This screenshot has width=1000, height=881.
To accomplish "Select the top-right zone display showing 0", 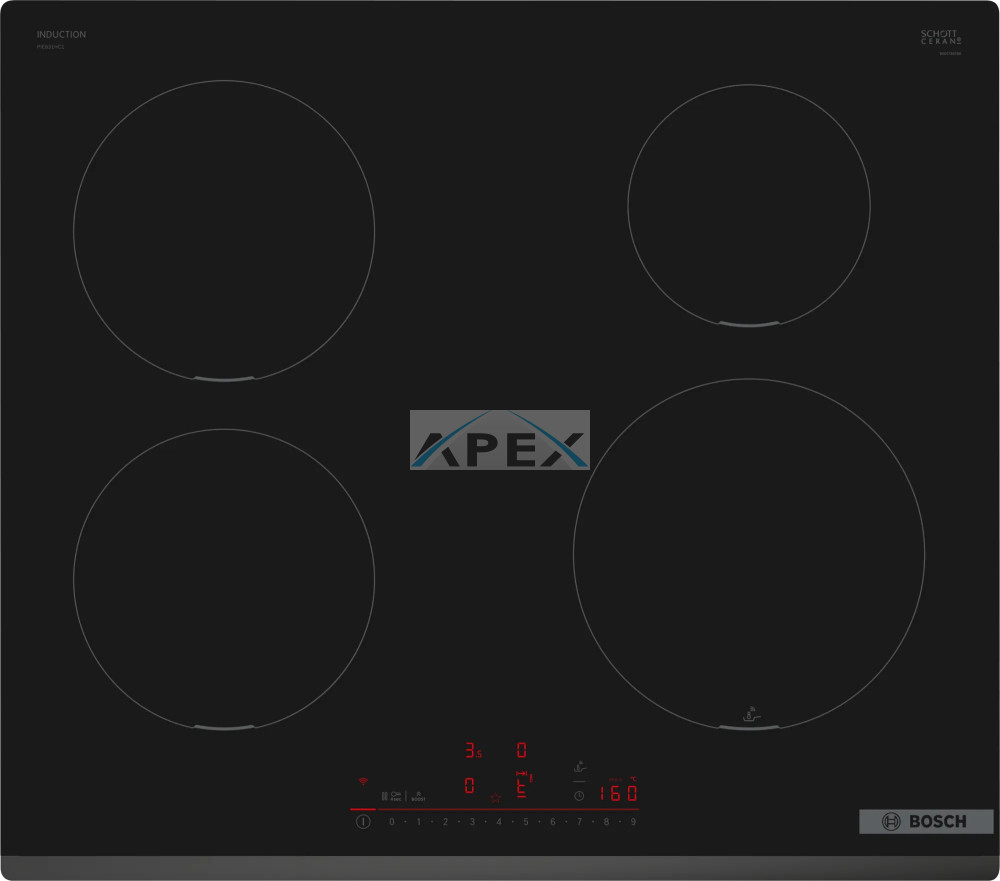I will [x=521, y=750].
